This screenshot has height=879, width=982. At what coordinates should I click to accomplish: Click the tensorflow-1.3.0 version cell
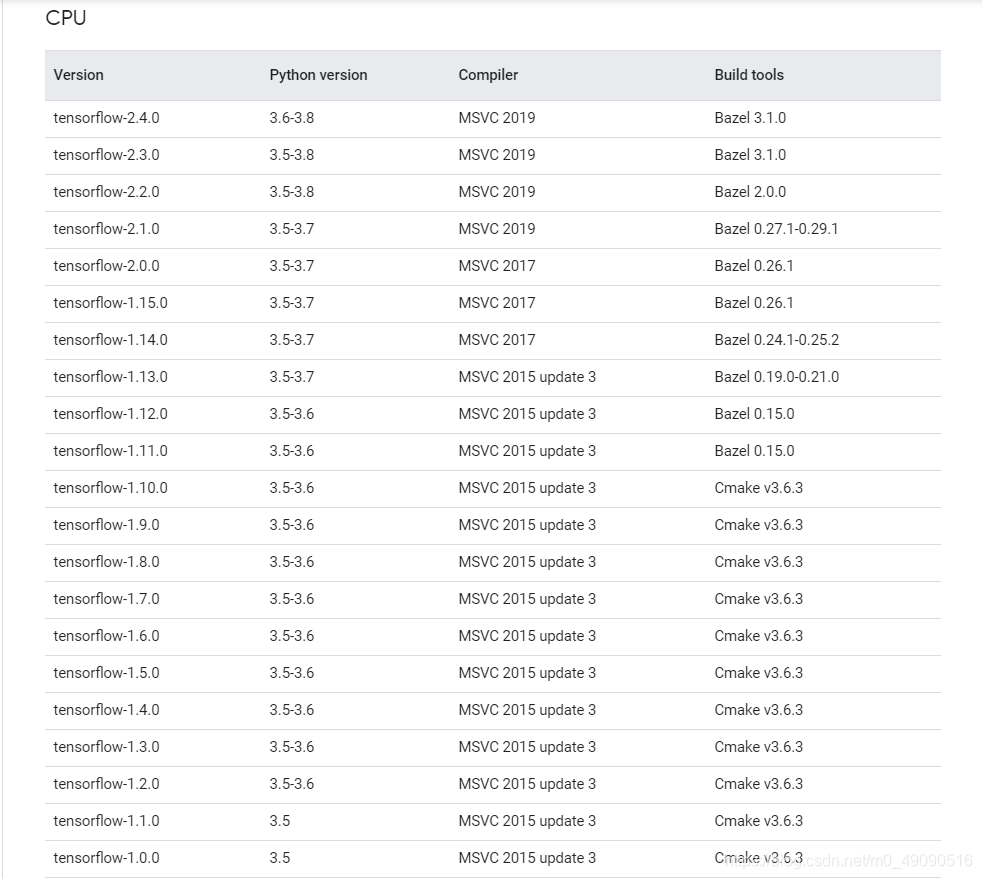pyautogui.click(x=106, y=746)
